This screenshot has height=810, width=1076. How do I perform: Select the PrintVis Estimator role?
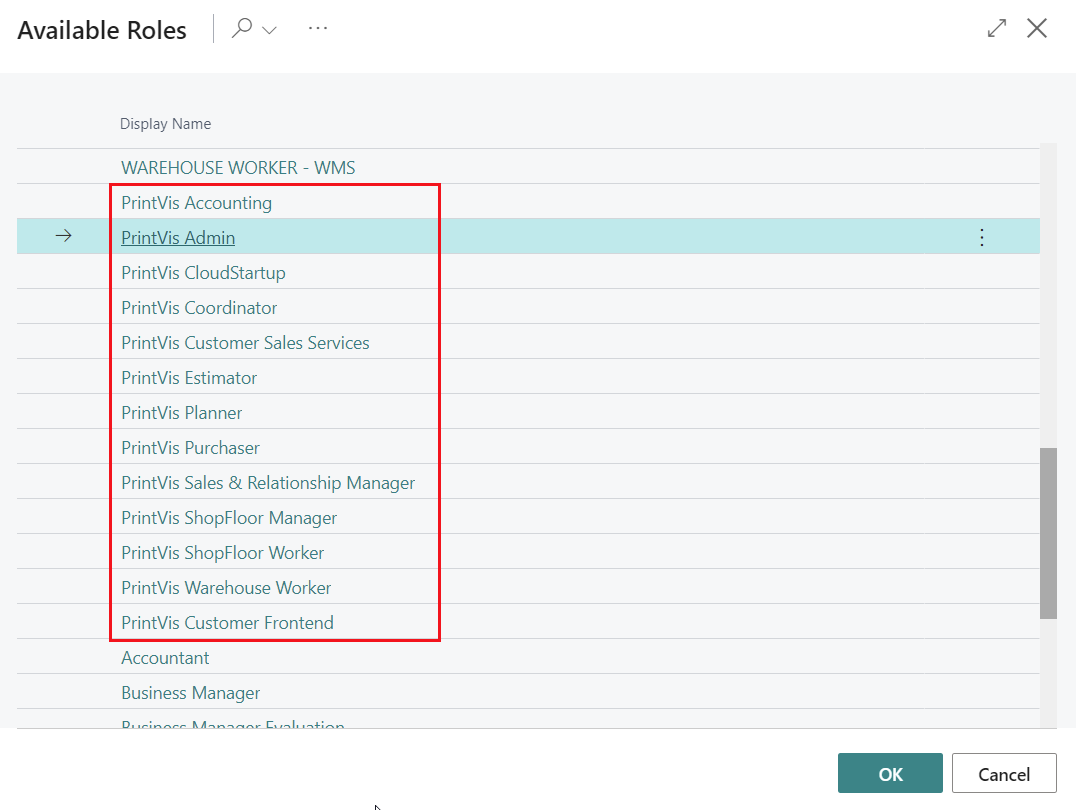(x=189, y=377)
